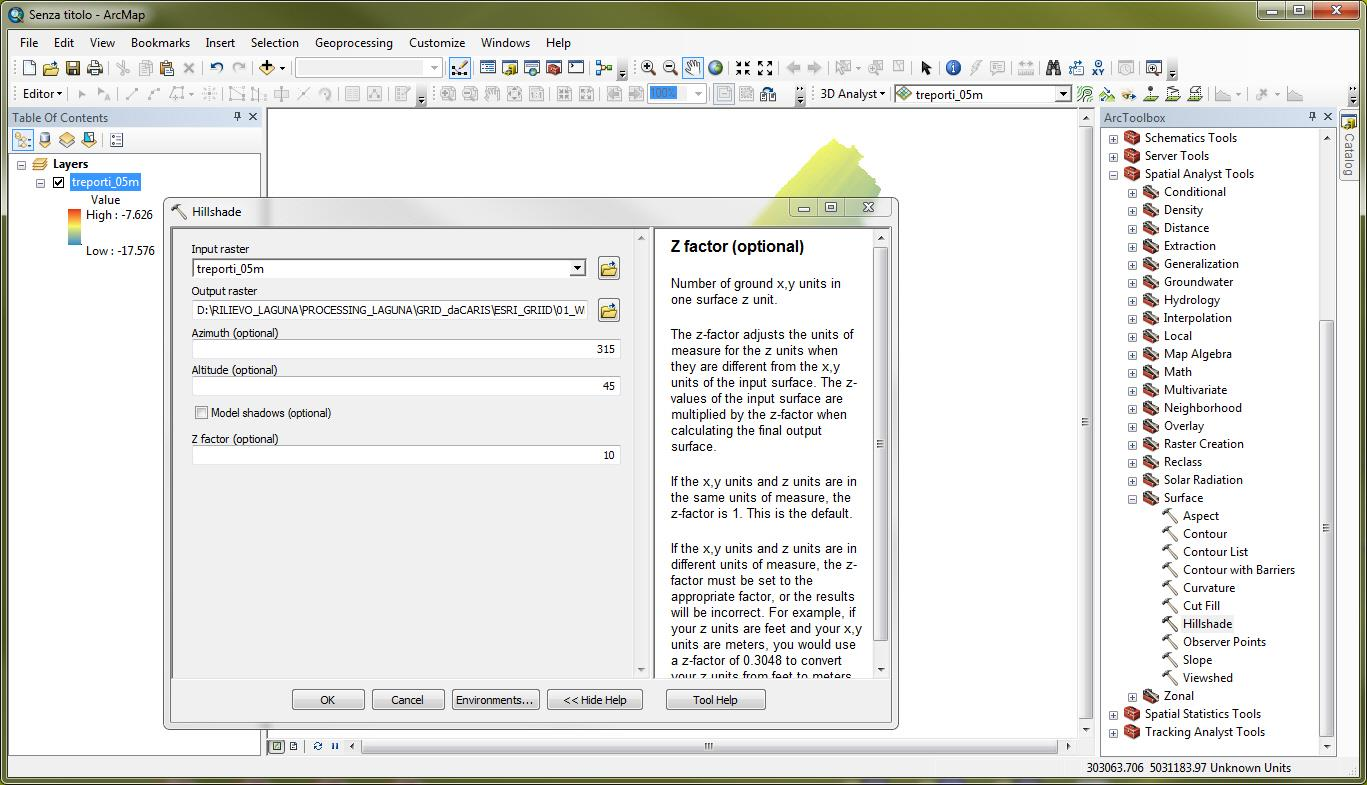This screenshot has width=1367, height=785.
Task: Pick the Select Elements arrow tool
Action: pyautogui.click(x=926, y=68)
